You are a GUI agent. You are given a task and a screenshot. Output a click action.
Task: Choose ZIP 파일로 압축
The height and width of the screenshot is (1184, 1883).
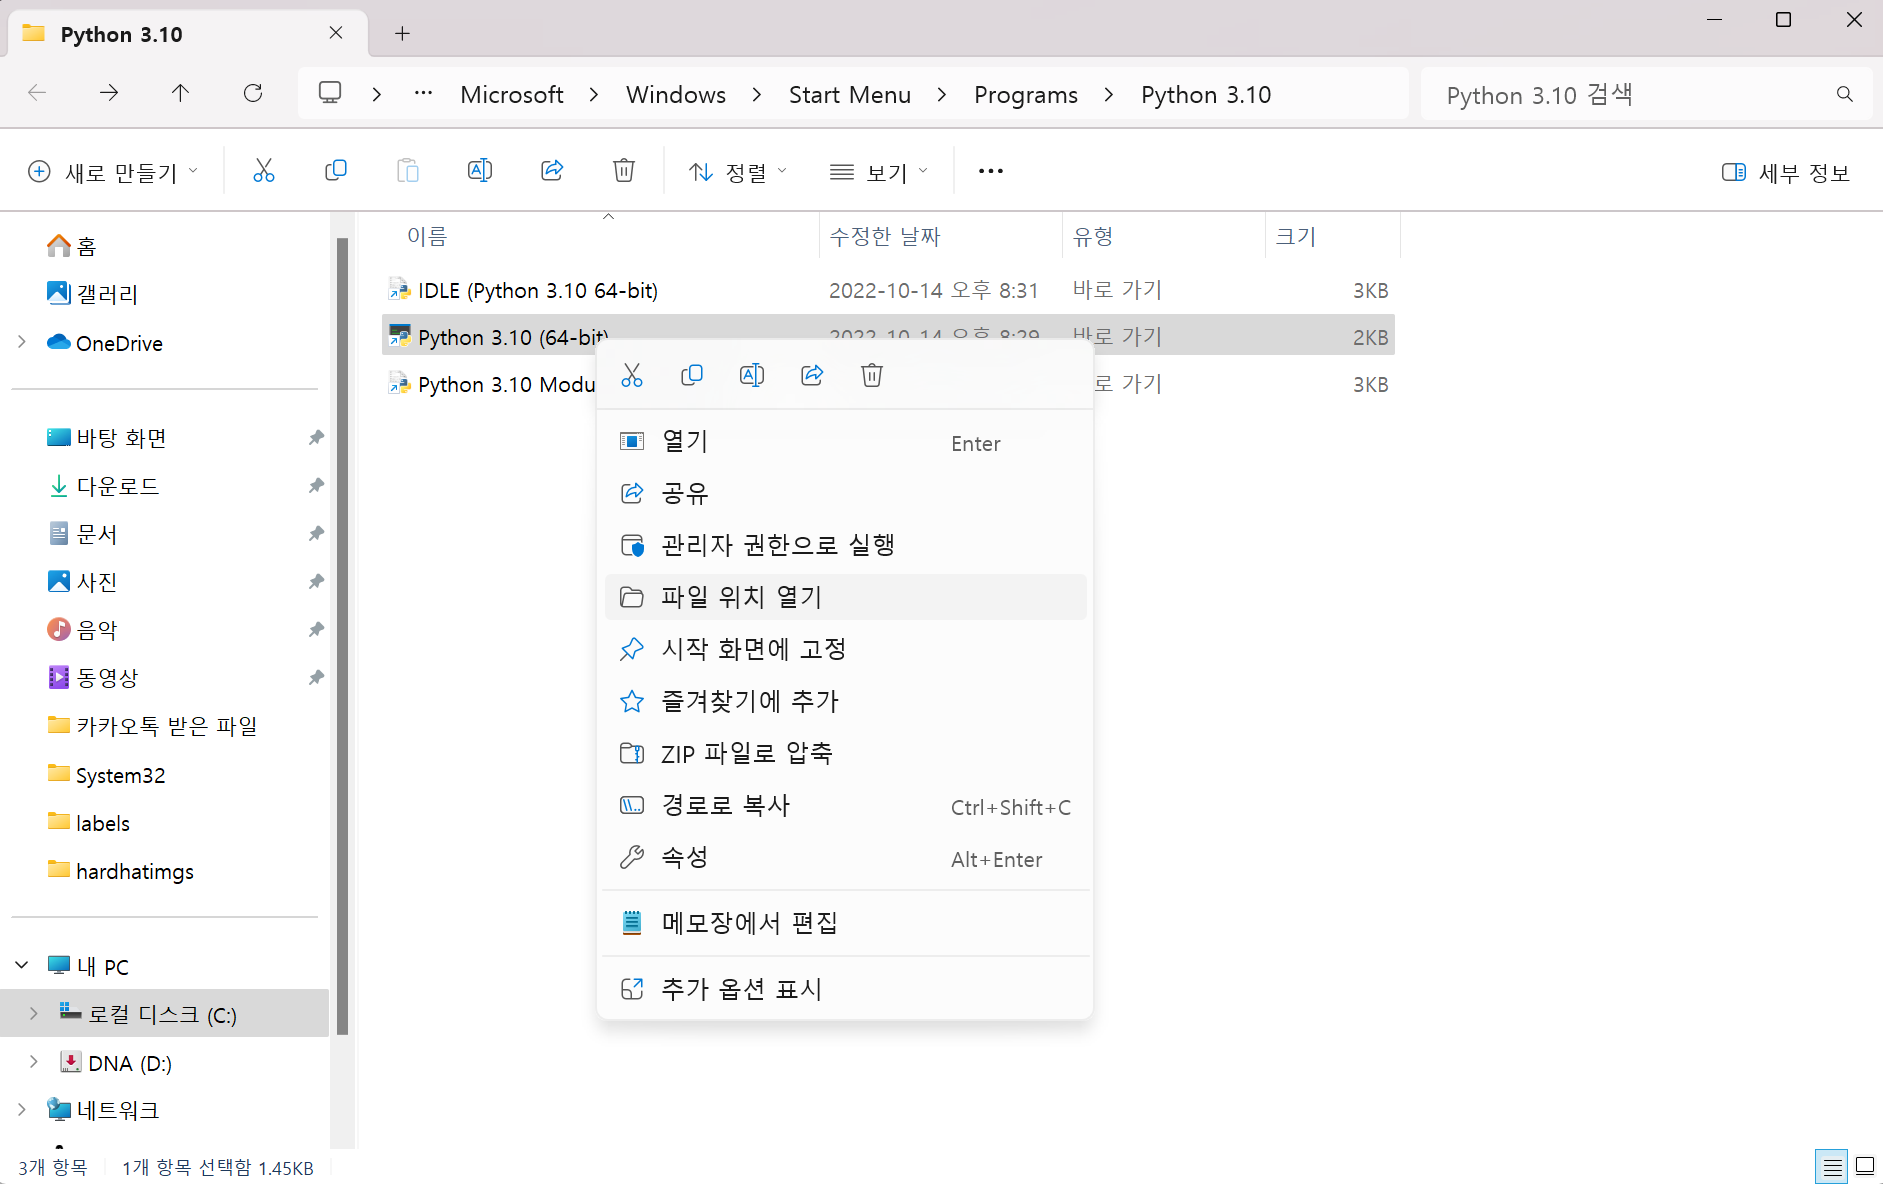pyautogui.click(x=846, y=754)
